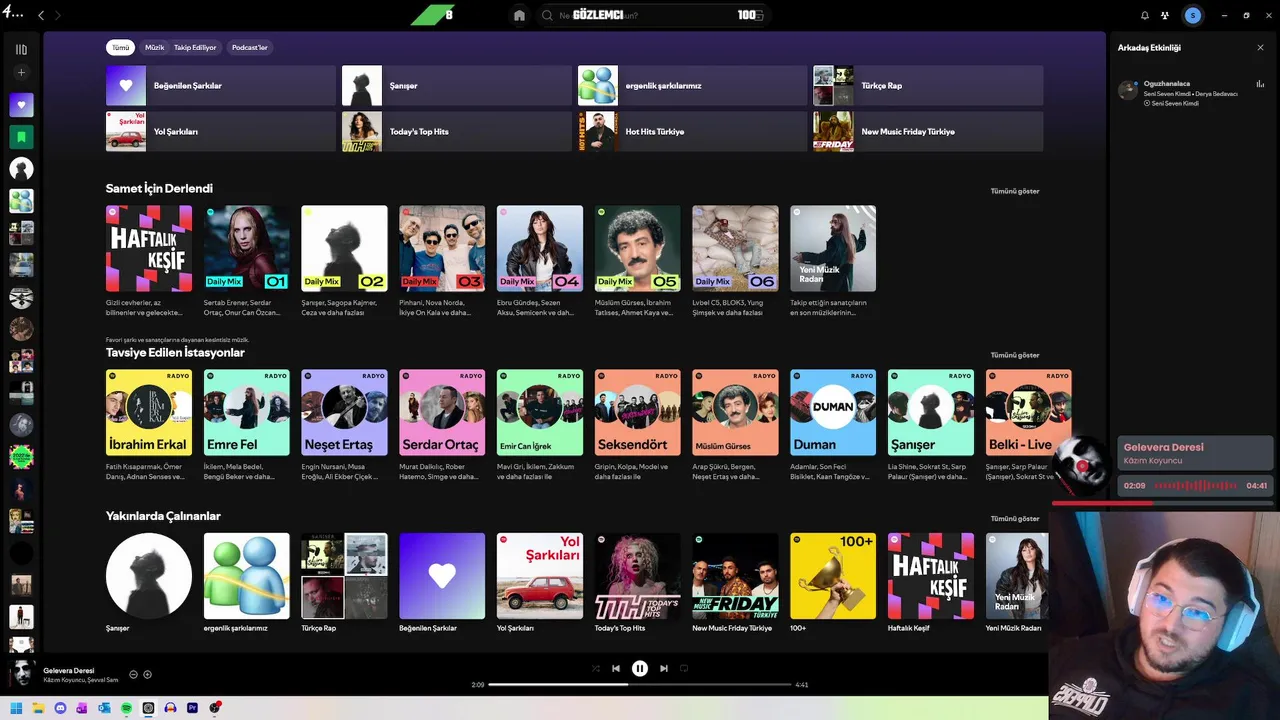Open Hot Hits Türkiye shortcut tile
Screen dimensions: 1280x720
[693, 131]
